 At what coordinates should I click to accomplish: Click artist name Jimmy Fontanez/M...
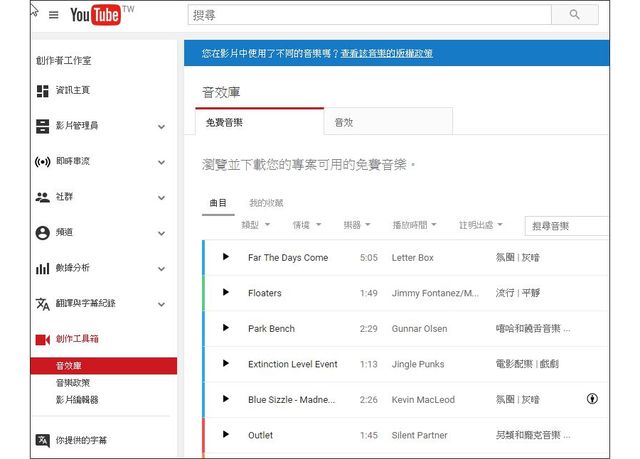(x=435, y=293)
